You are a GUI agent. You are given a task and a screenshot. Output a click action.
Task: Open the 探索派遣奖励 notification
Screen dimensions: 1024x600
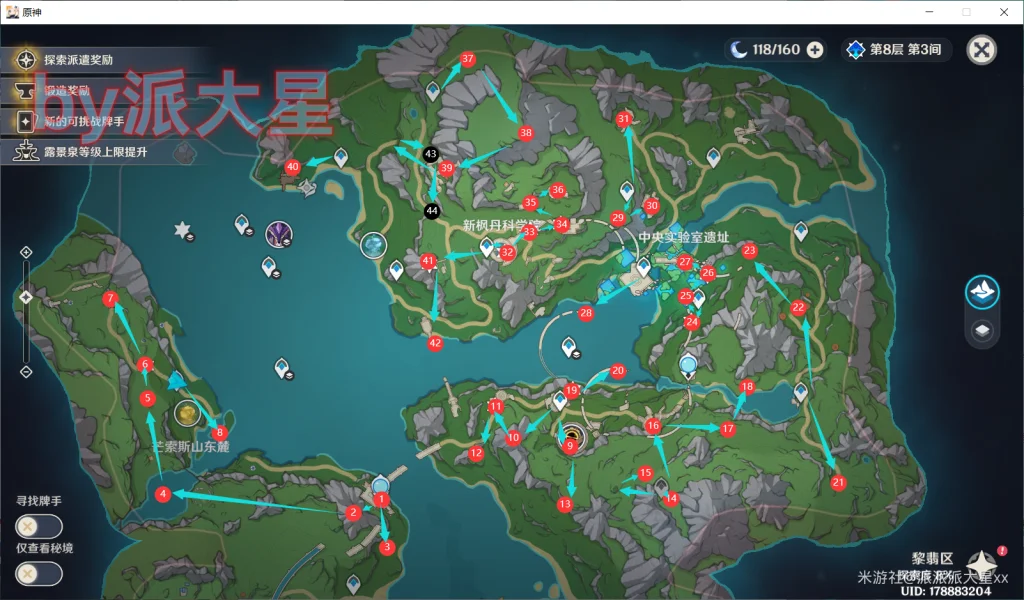(x=80, y=60)
